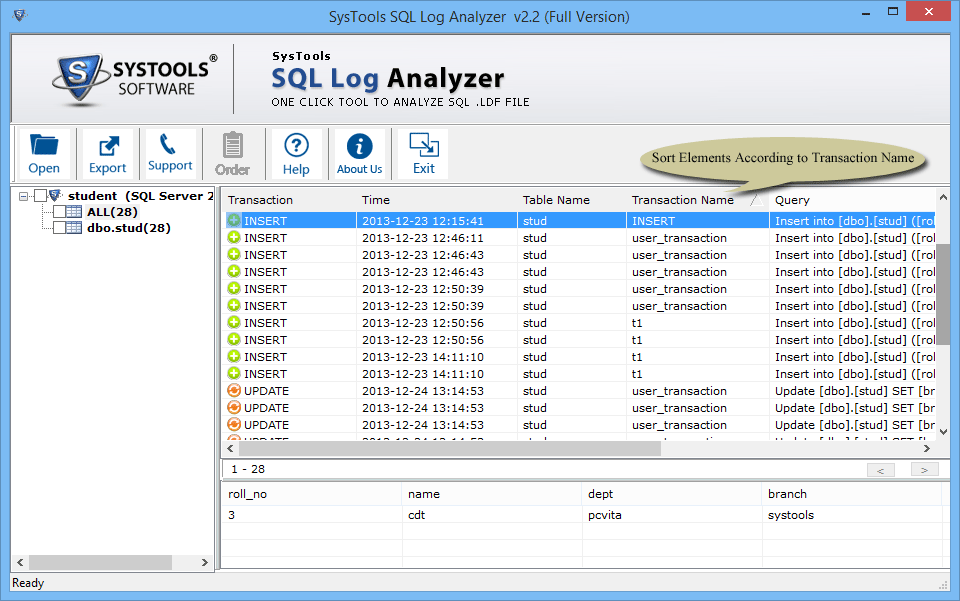Click the grid vertical scrollbar thumb

tap(943, 294)
